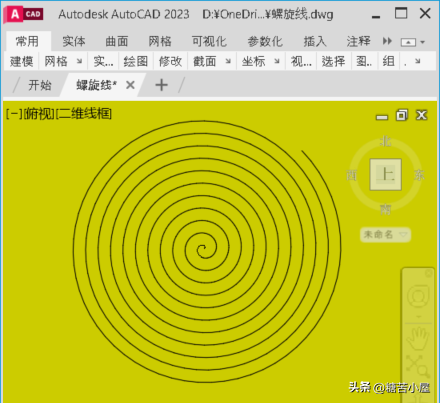Click the AutoCAD application logo button
440x403 pixels.
click(23, 14)
